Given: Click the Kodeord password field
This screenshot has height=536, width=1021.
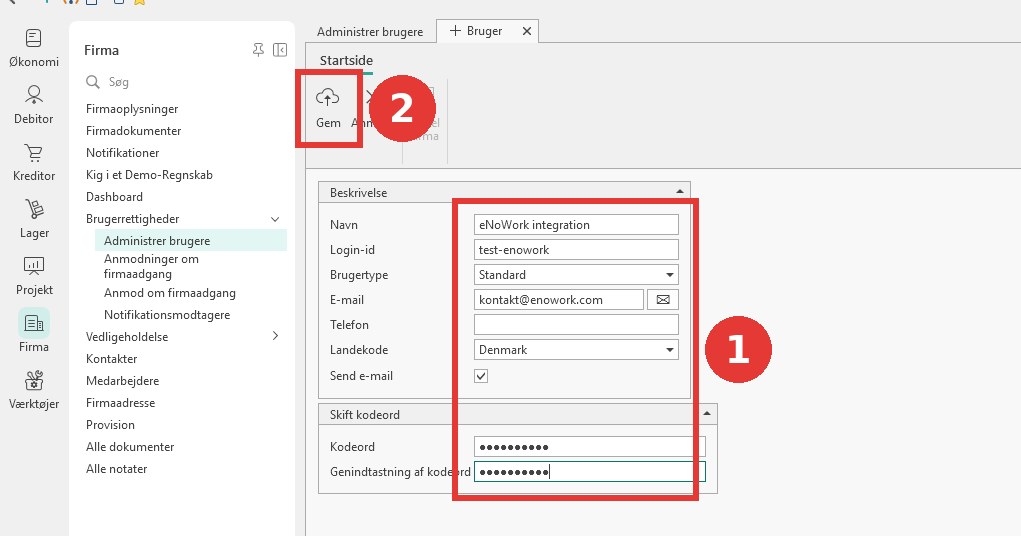Looking at the screenshot, I should tap(589, 447).
